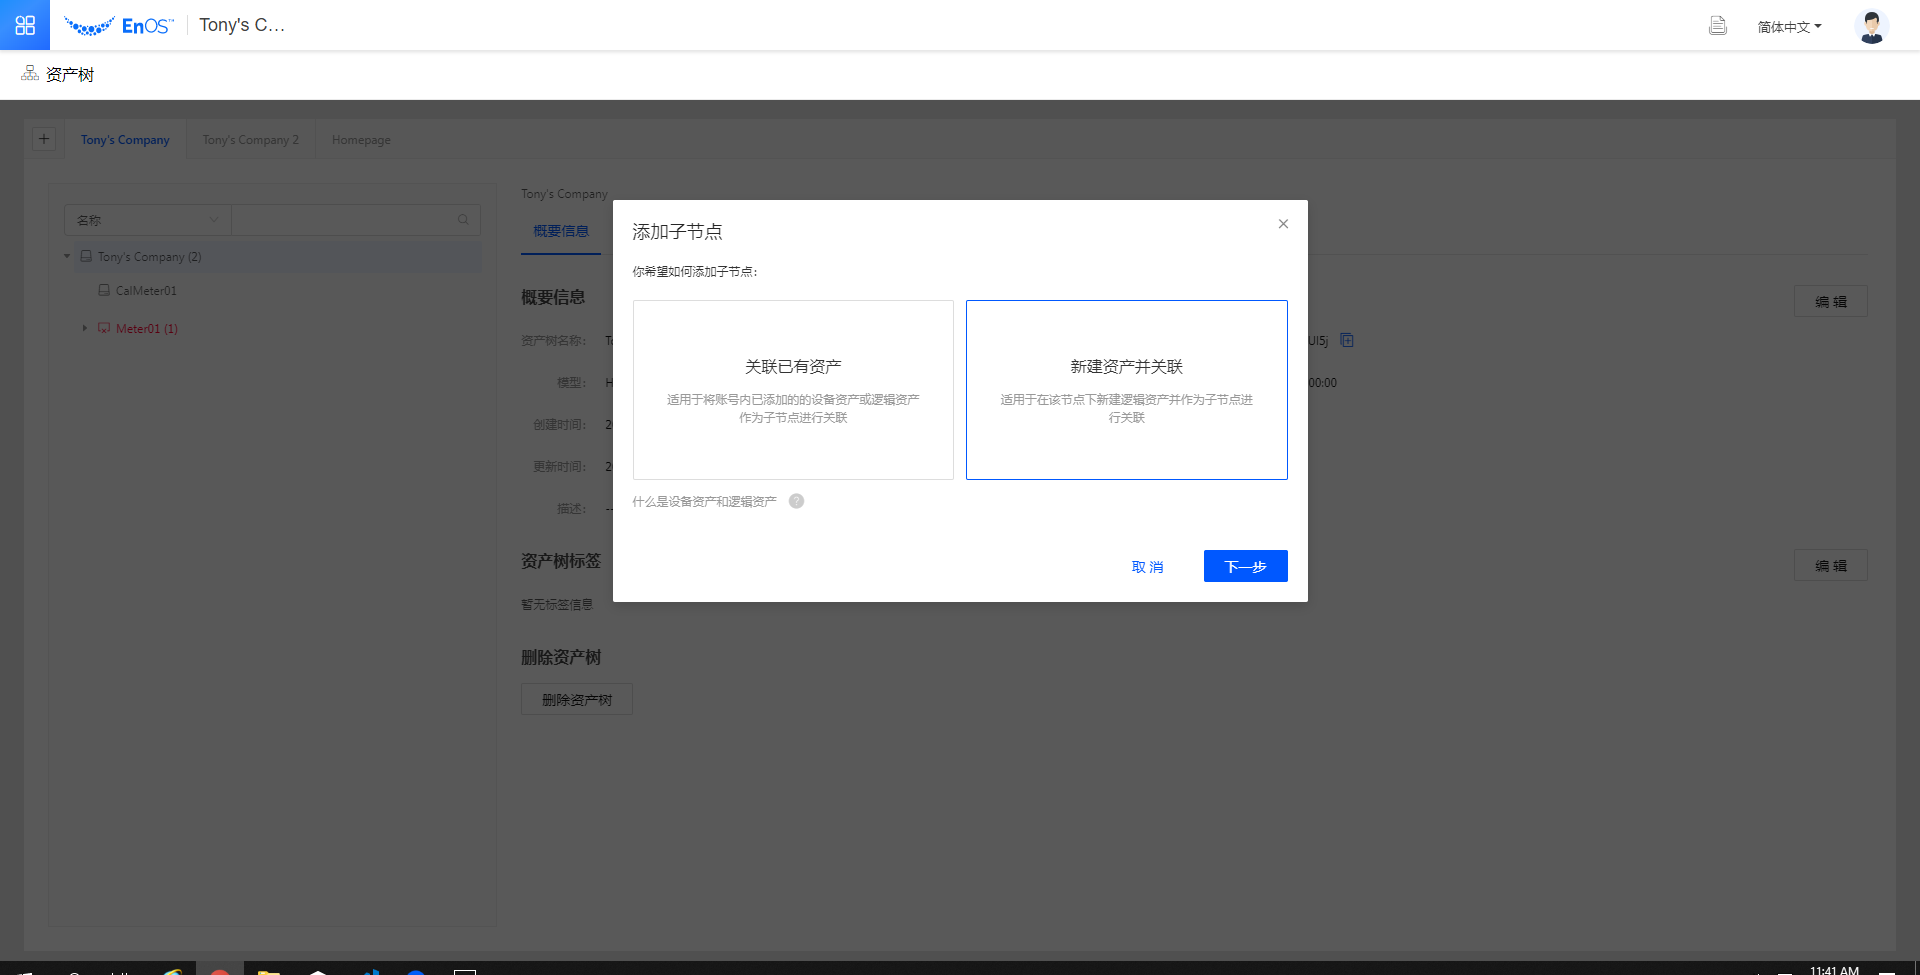1920x975 pixels.
Task: Click the 你希望如何添加子节点 prompt text
Action: (695, 272)
